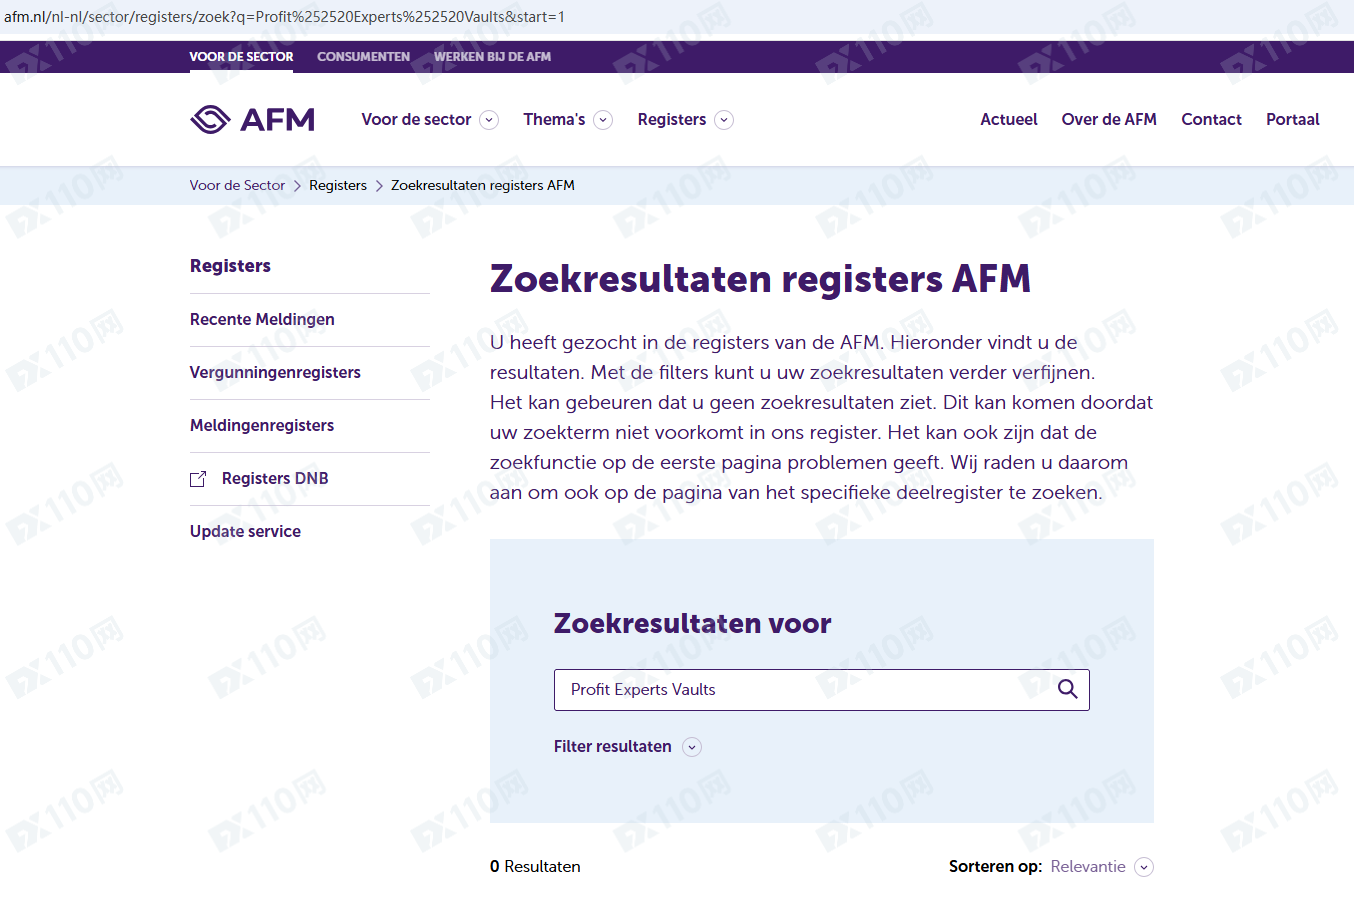The height and width of the screenshot is (902, 1354).
Task: Open Meldingenregisters sidebar link
Action: click(x=262, y=426)
